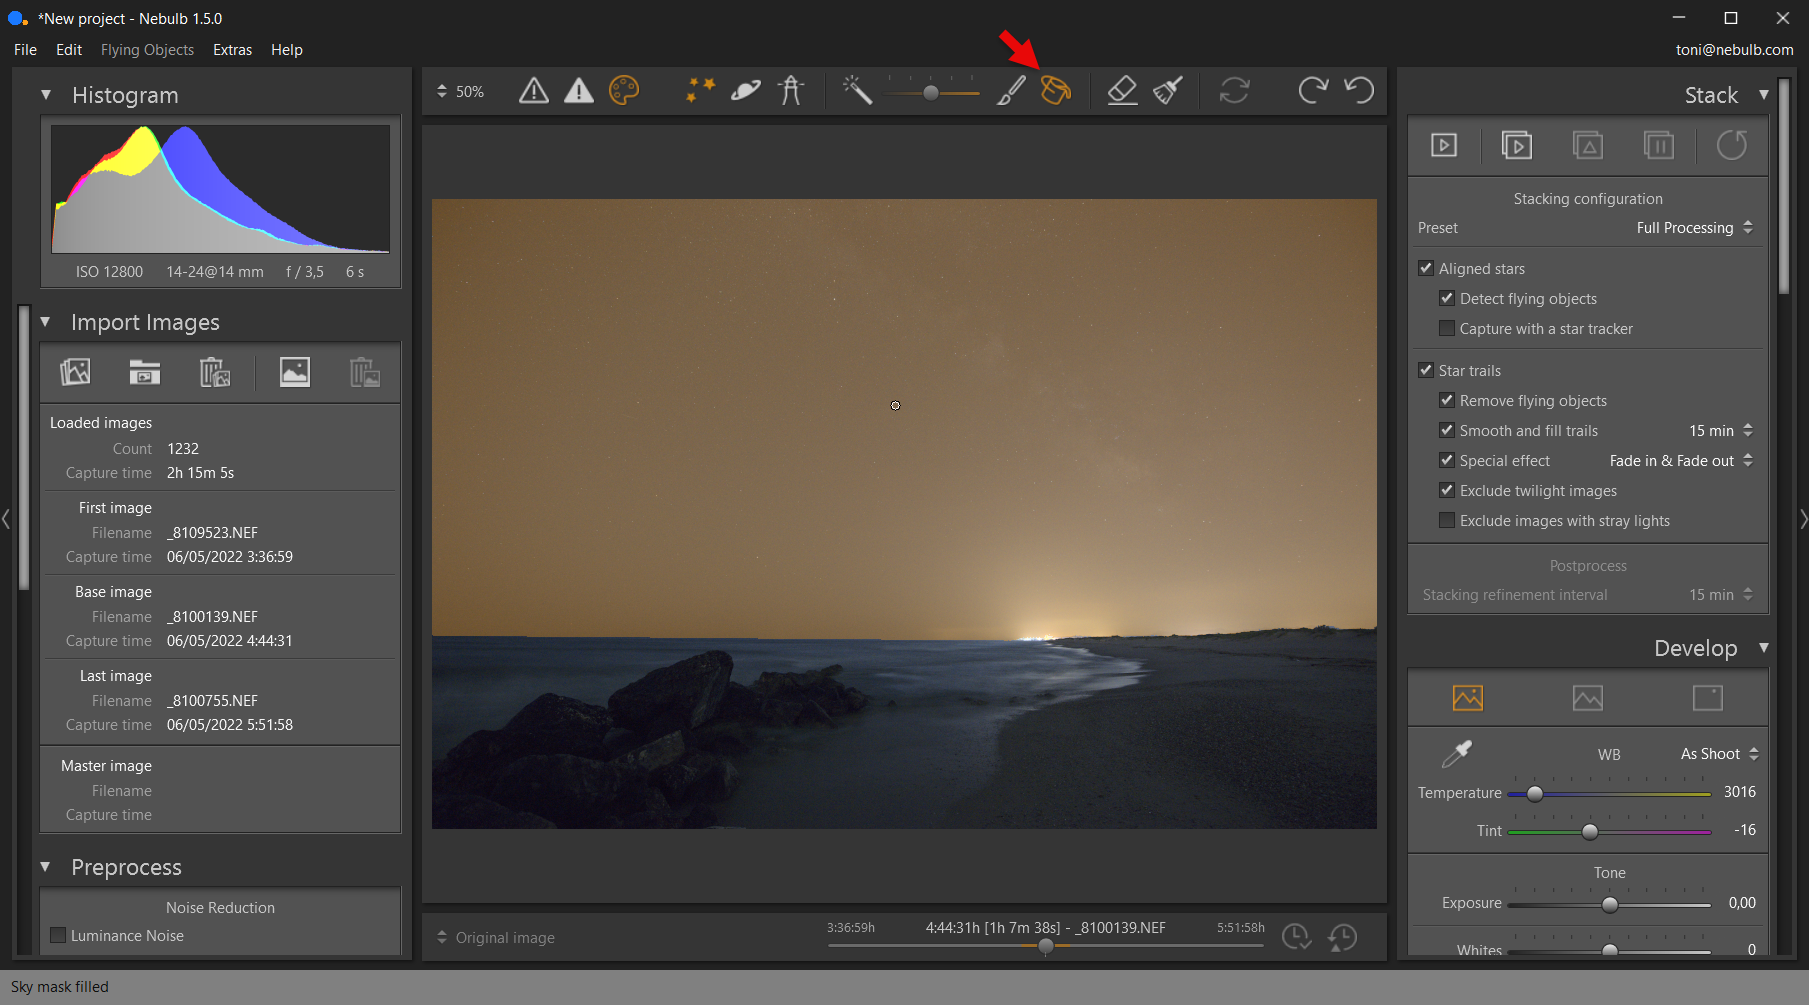Screen dimensions: 1809x1005
Task: Uncheck Exclude twilight images
Action: [x=1447, y=490]
